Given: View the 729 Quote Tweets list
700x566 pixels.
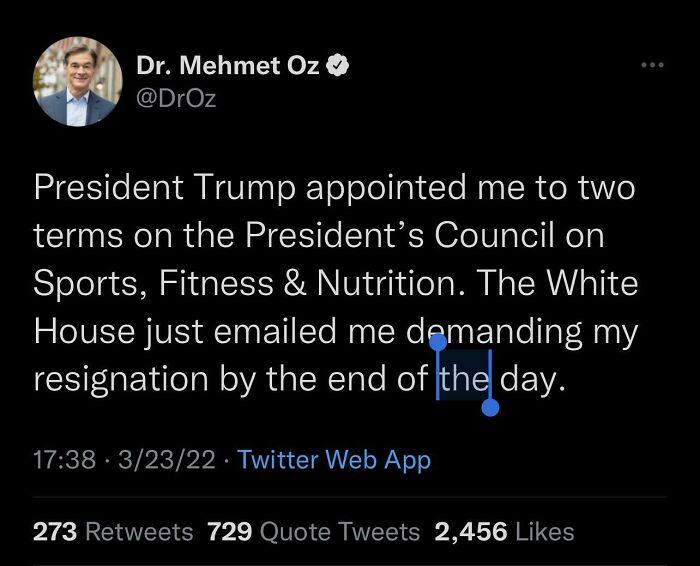Looking at the screenshot, I should point(313,531).
